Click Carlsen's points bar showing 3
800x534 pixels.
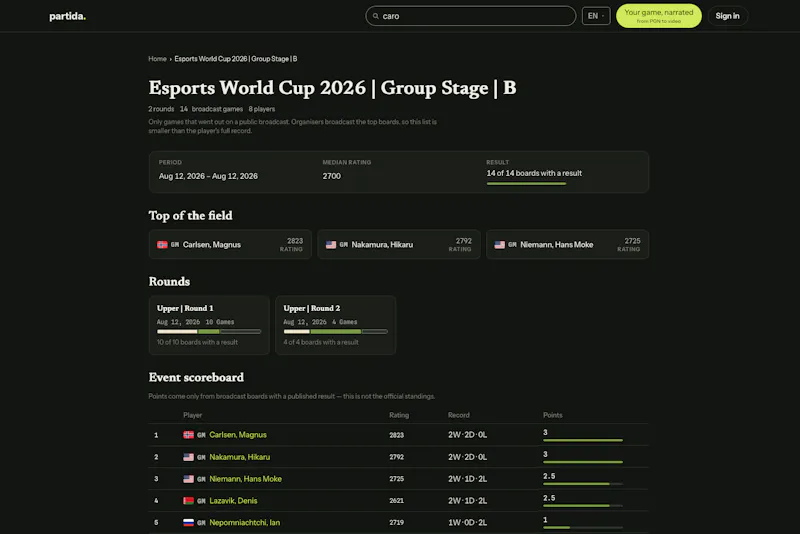click(583, 440)
